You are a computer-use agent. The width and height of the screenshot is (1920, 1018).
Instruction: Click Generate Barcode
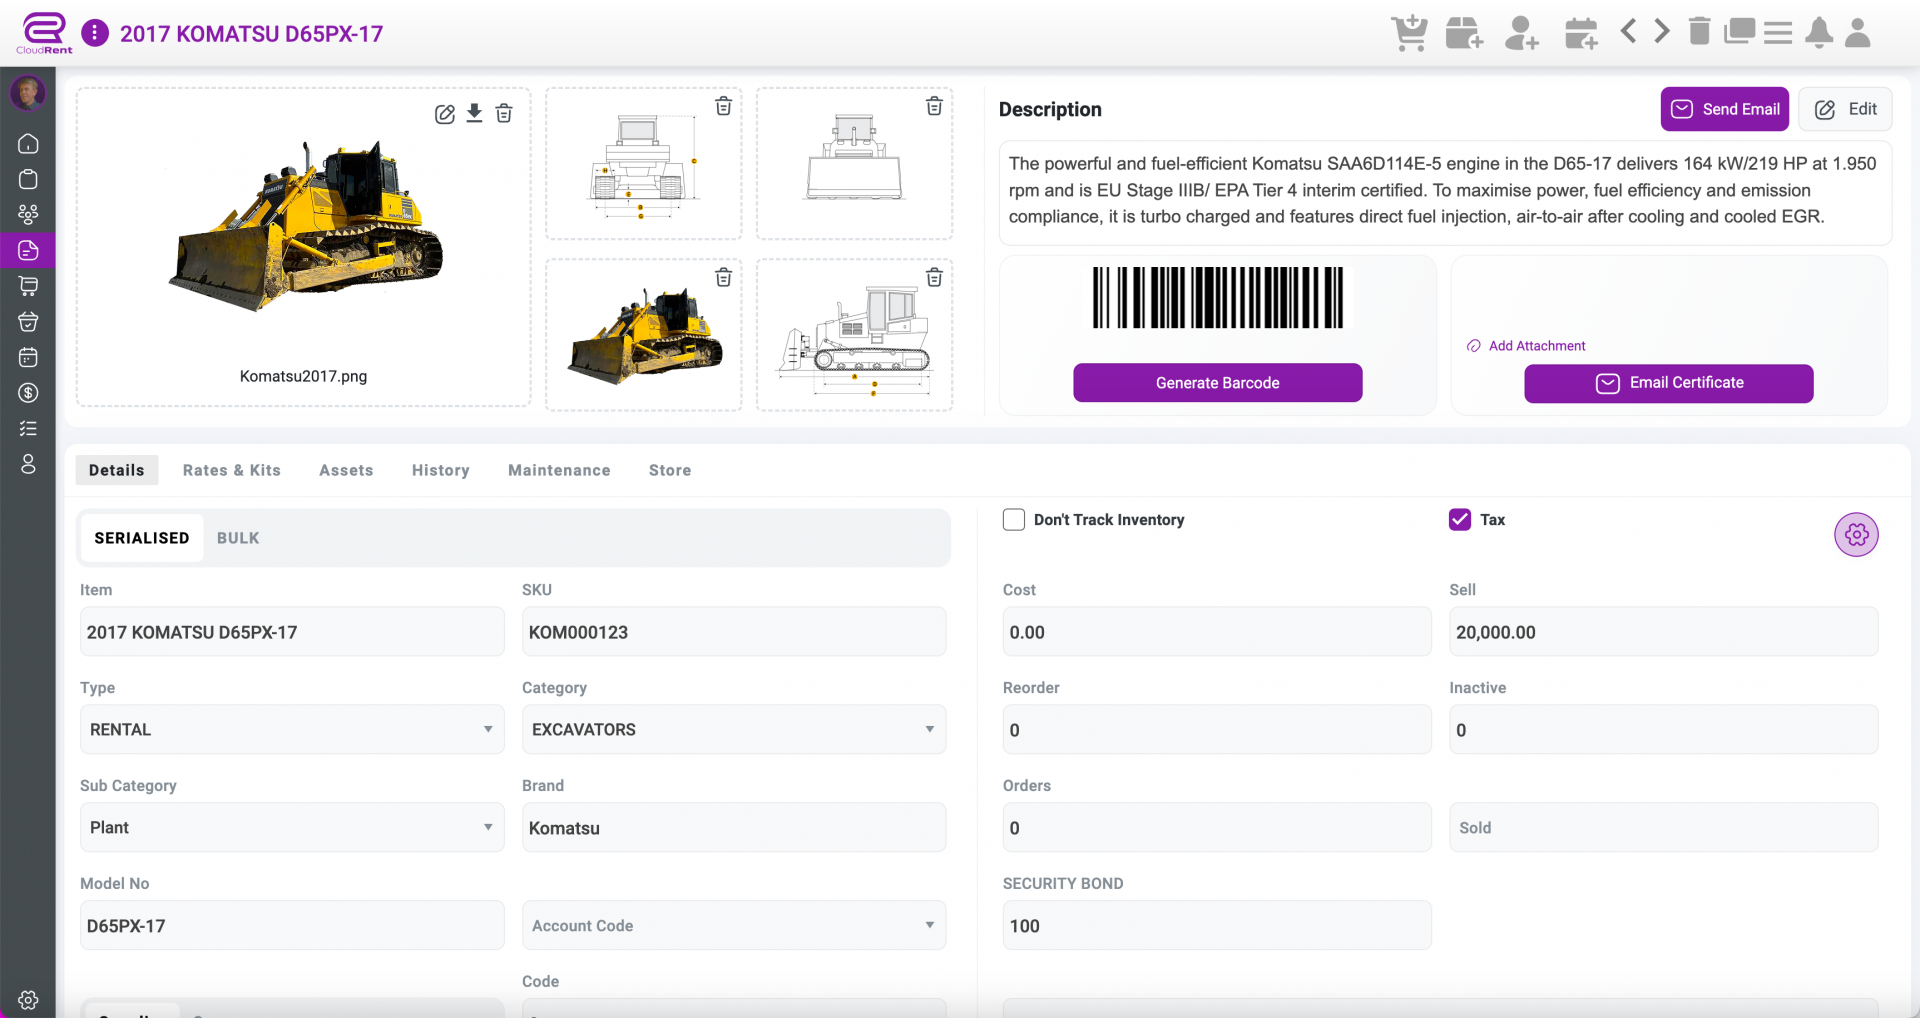[x=1218, y=383]
